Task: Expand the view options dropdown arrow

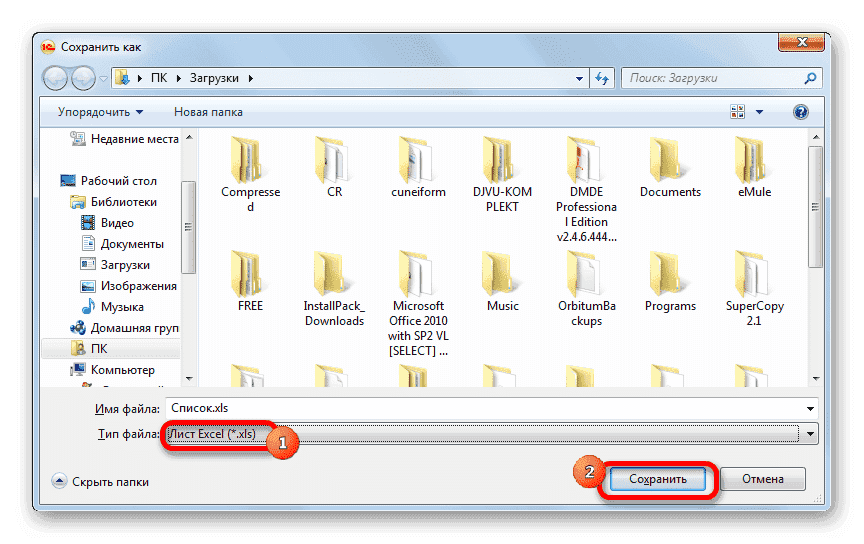Action: pos(759,112)
